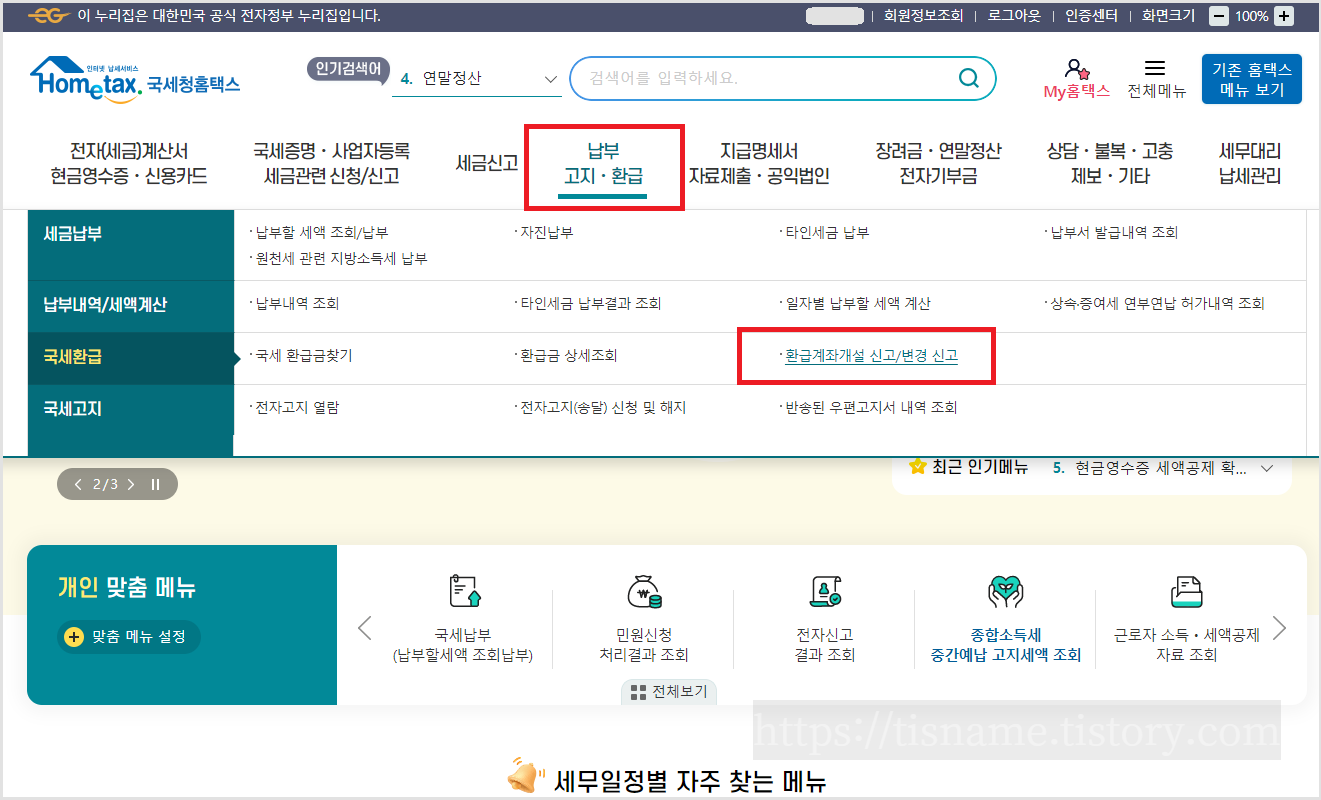This screenshot has width=1321, height=800.
Task: Open 전자(세금)계산서 현금영수증·신용카드 menu
Action: click(x=129, y=164)
